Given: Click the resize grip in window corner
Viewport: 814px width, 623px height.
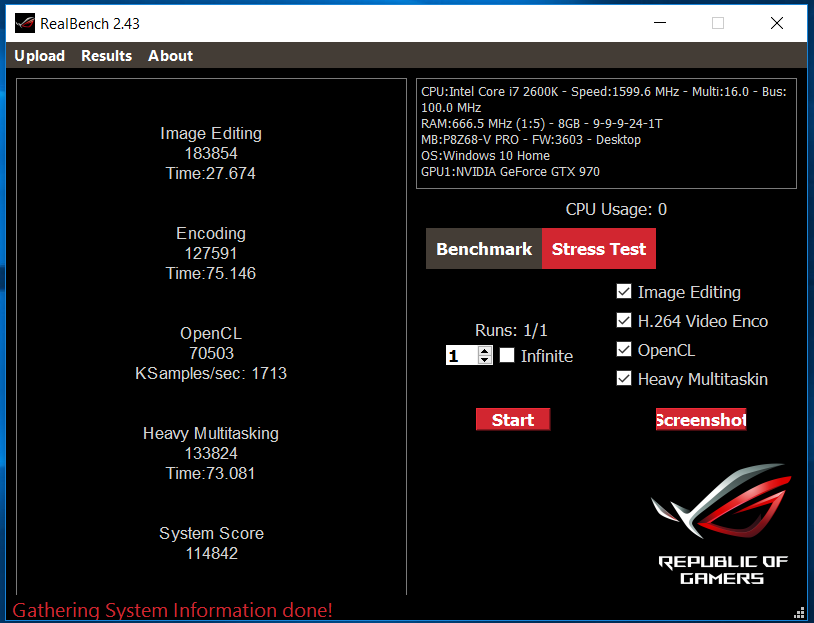Looking at the screenshot, I should (799, 612).
